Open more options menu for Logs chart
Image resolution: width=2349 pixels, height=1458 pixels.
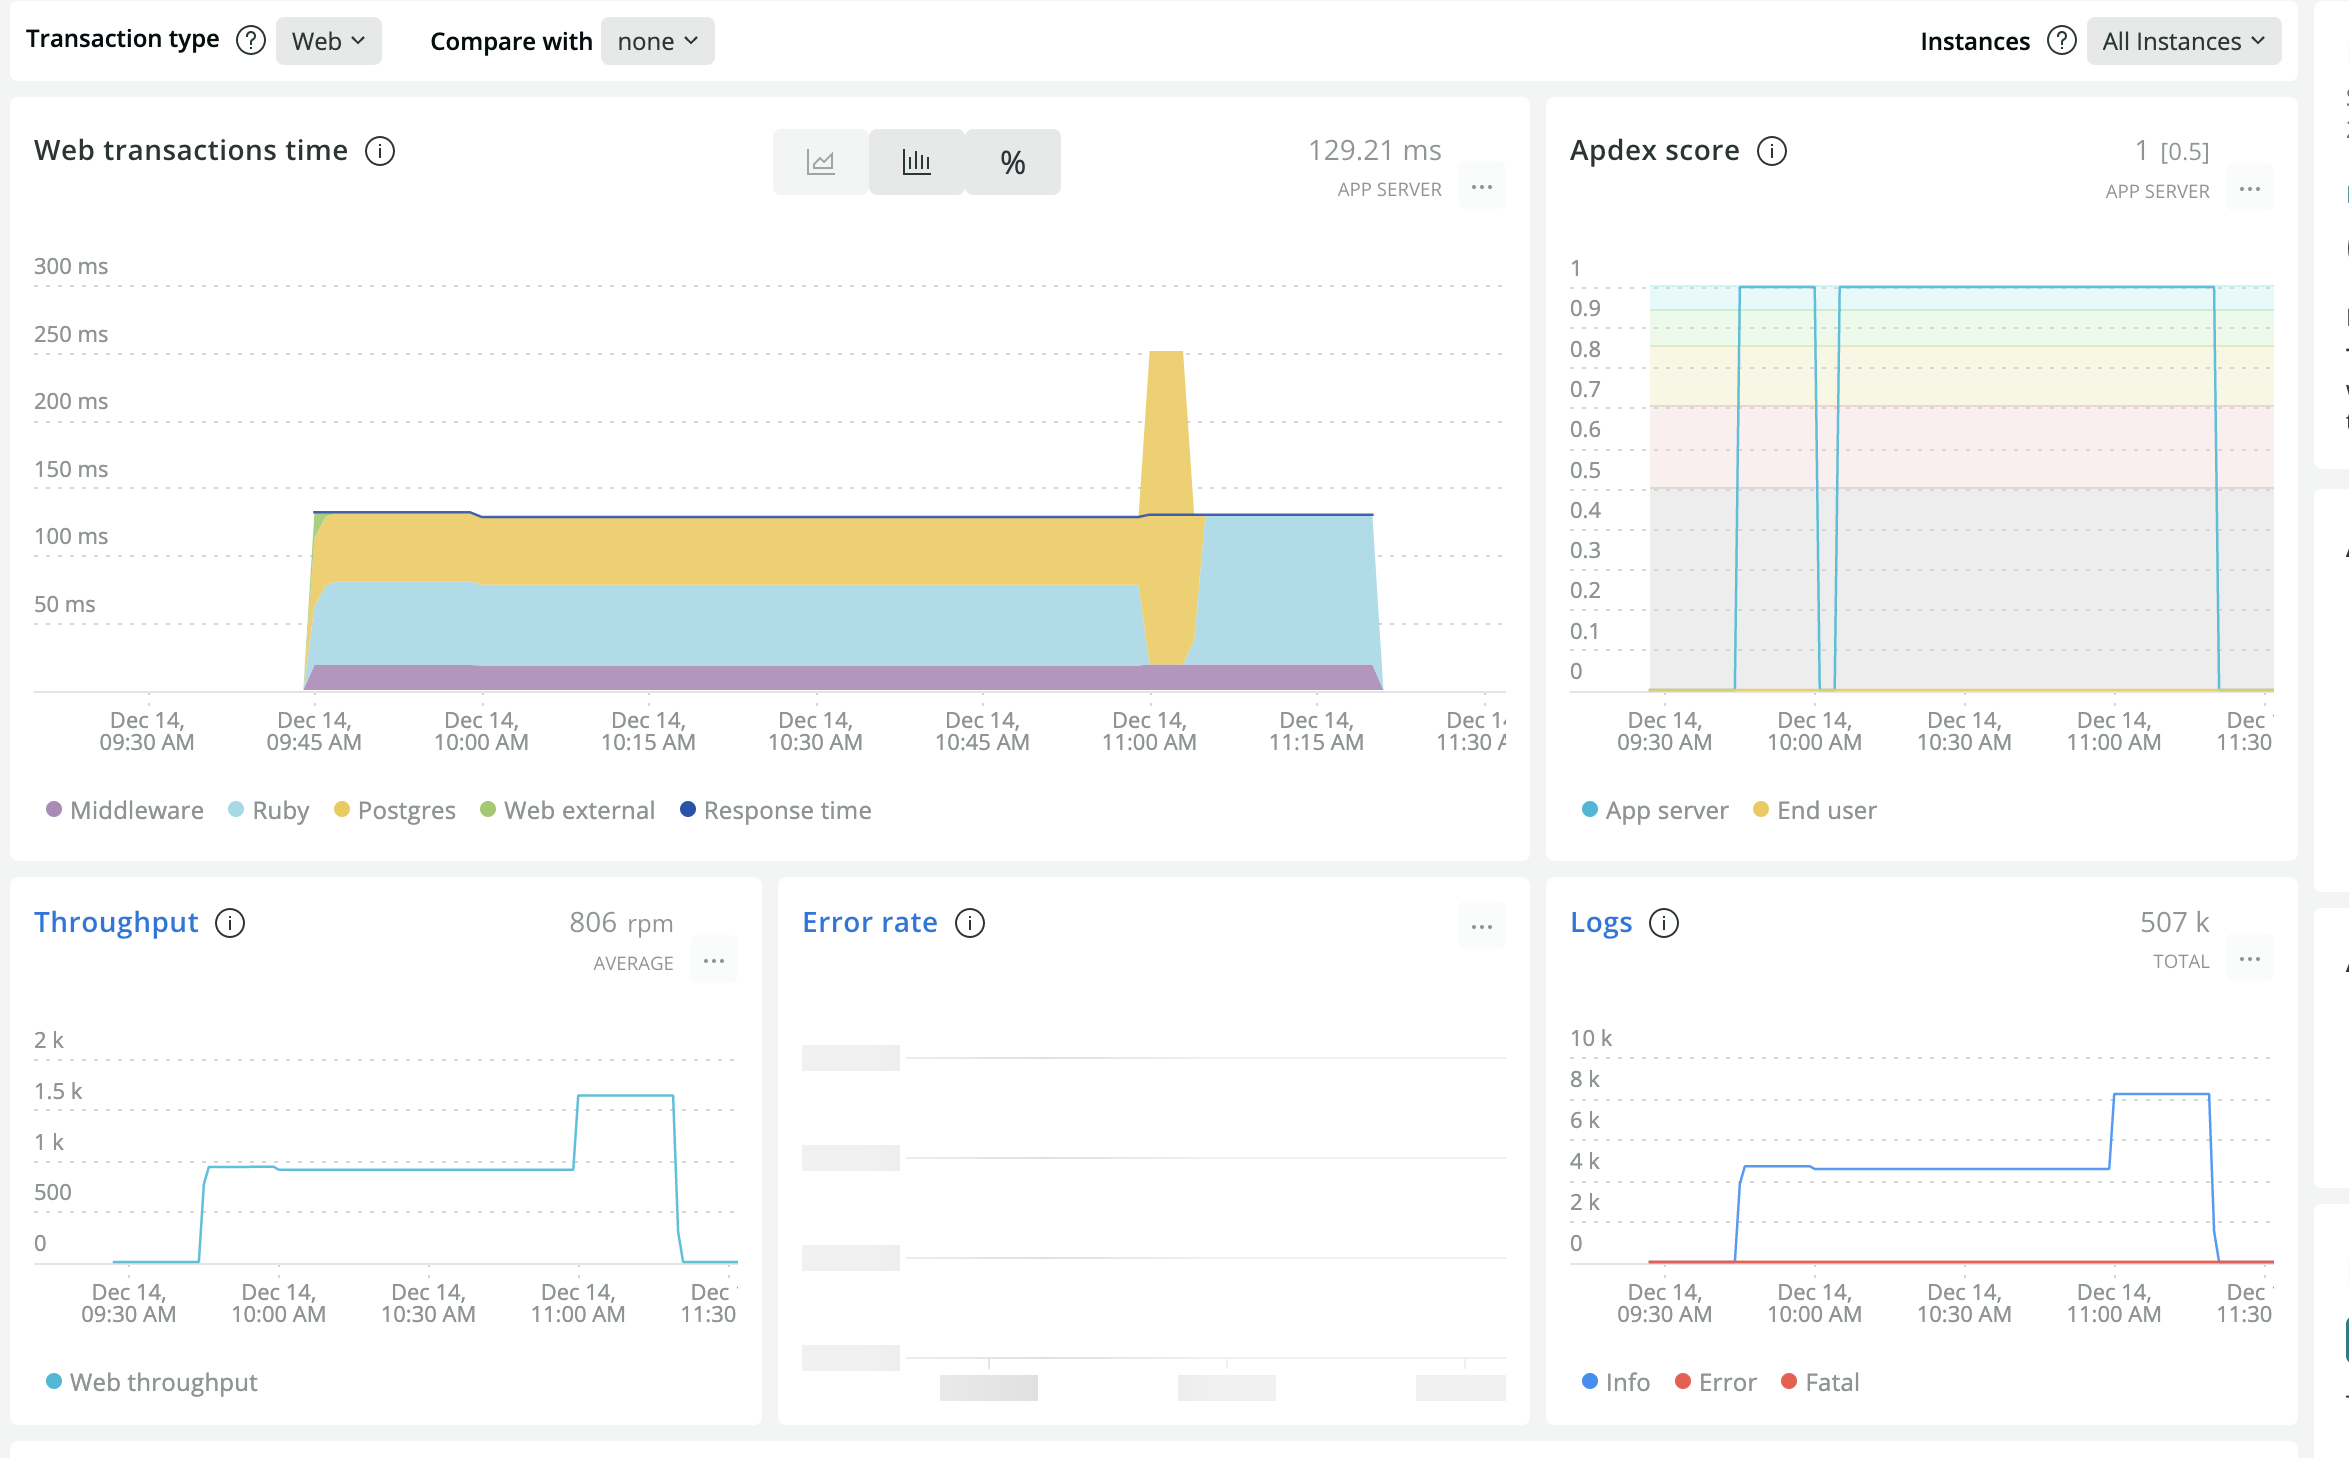pos(2250,959)
